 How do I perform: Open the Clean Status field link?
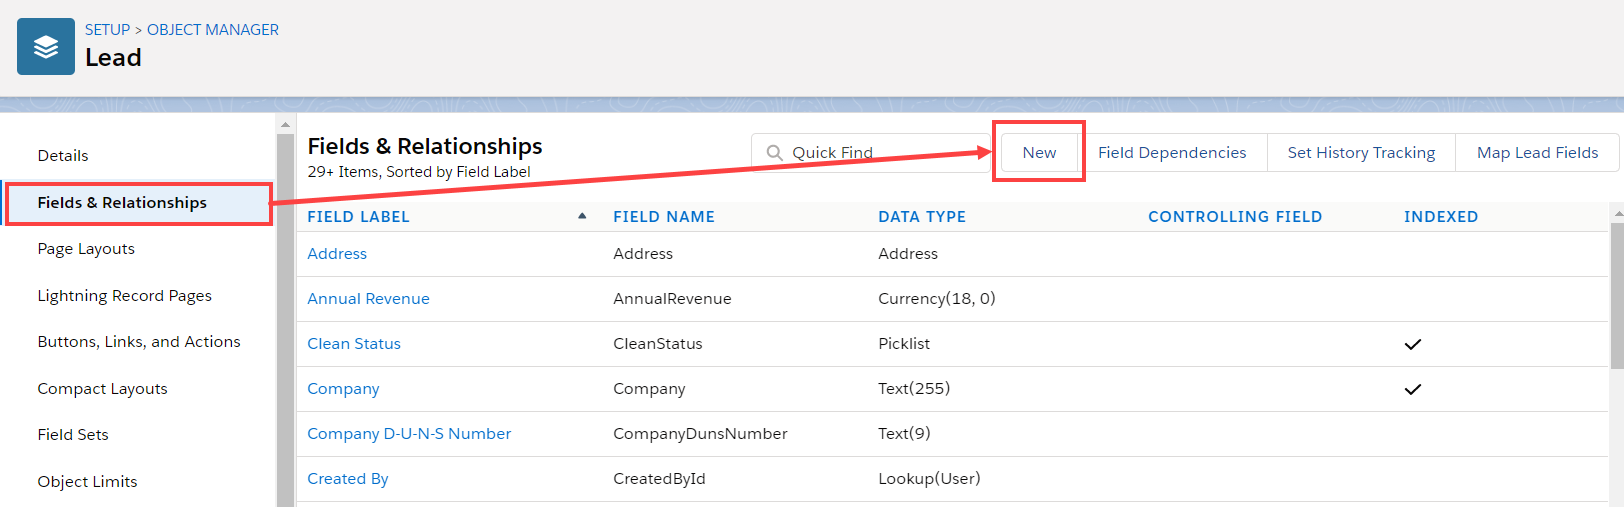354,344
